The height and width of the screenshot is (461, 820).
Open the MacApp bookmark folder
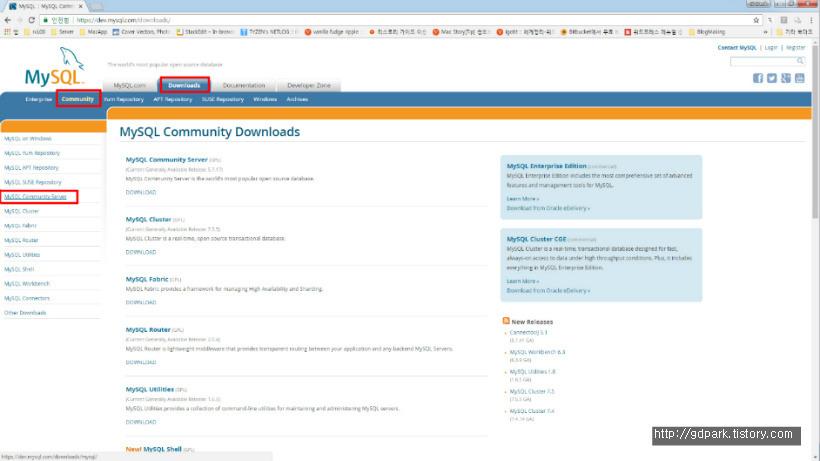point(93,32)
